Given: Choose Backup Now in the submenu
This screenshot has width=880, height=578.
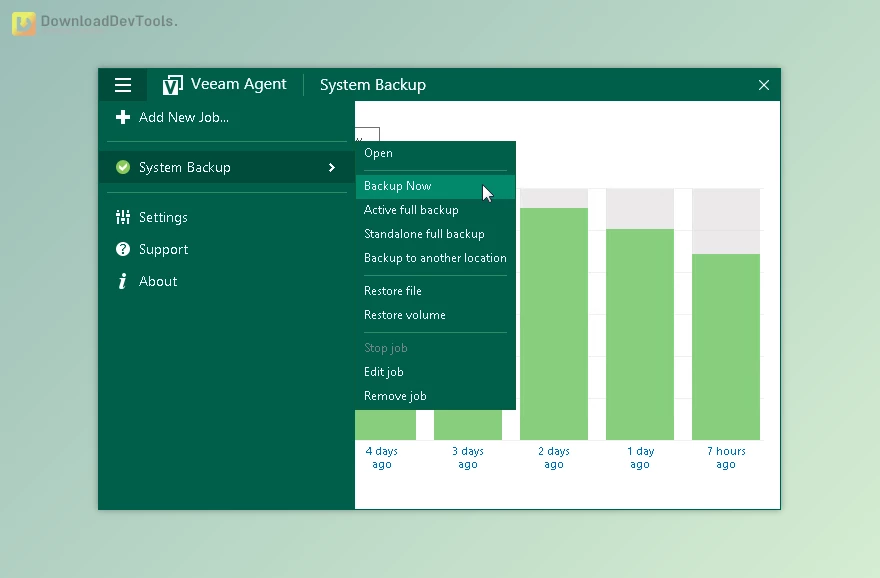Looking at the screenshot, I should click(x=398, y=186).
